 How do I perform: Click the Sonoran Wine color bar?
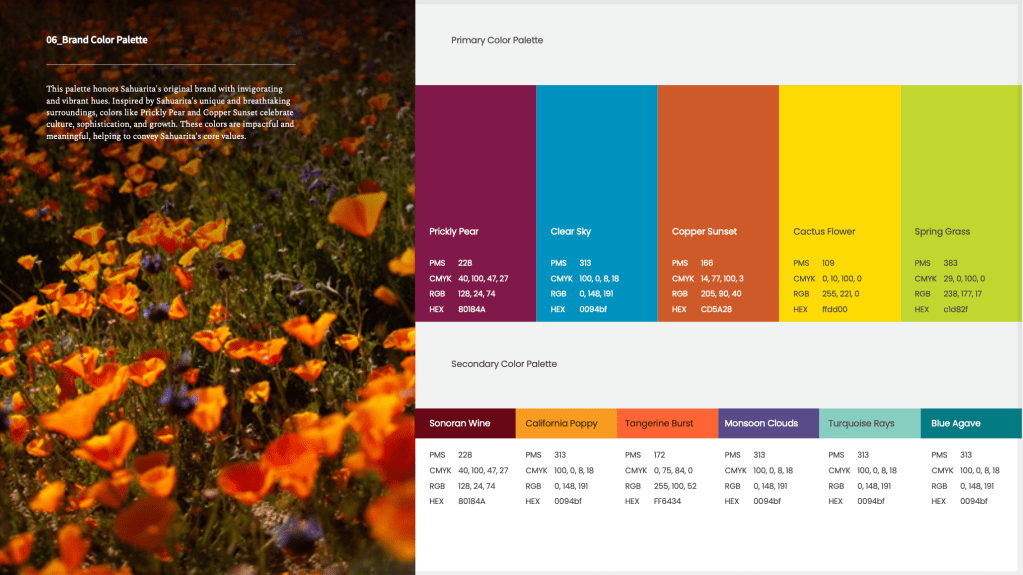pyautogui.click(x=465, y=423)
